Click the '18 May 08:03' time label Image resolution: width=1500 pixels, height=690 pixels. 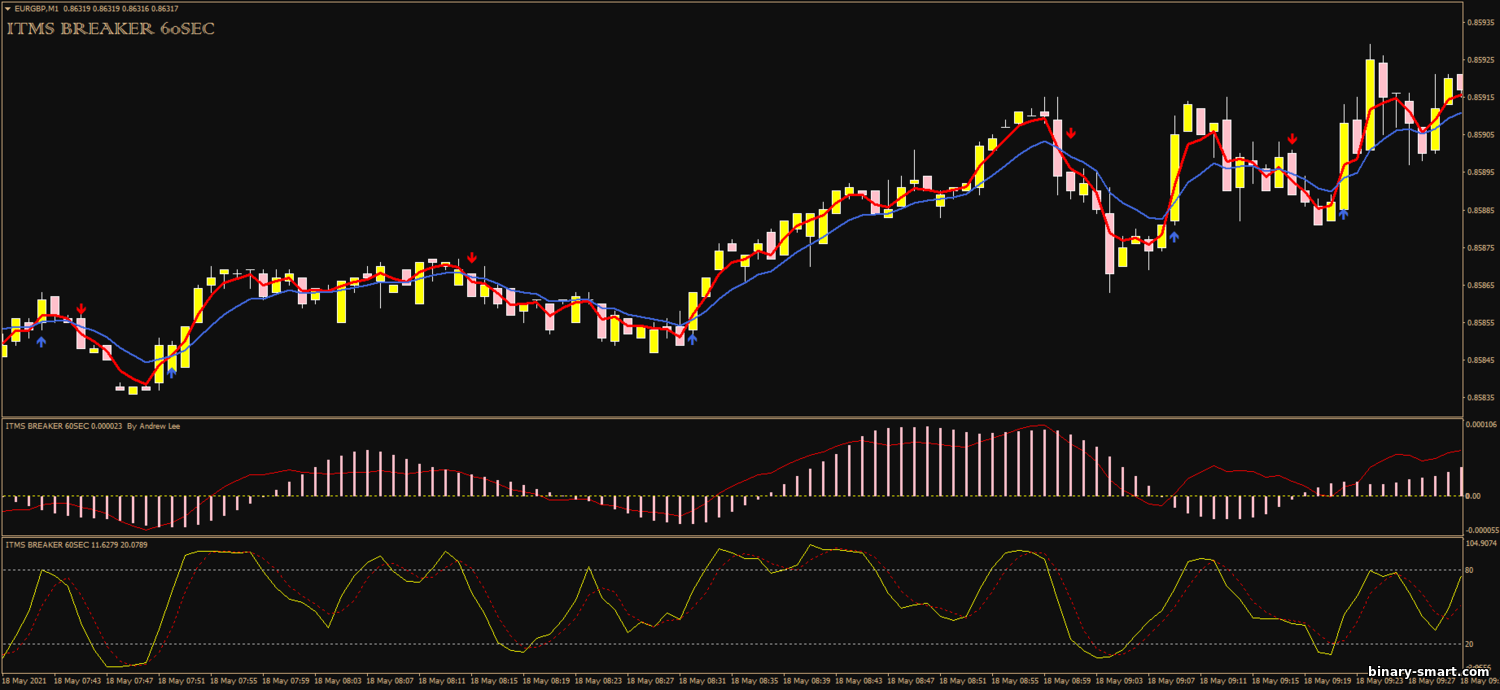coord(338,680)
